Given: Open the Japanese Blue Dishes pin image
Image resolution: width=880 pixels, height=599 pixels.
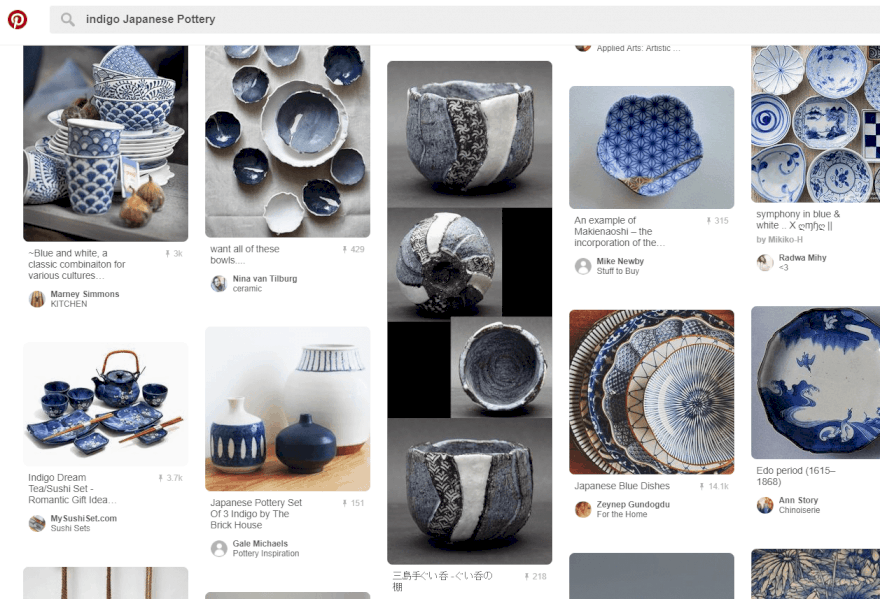Looking at the screenshot, I should click(651, 391).
